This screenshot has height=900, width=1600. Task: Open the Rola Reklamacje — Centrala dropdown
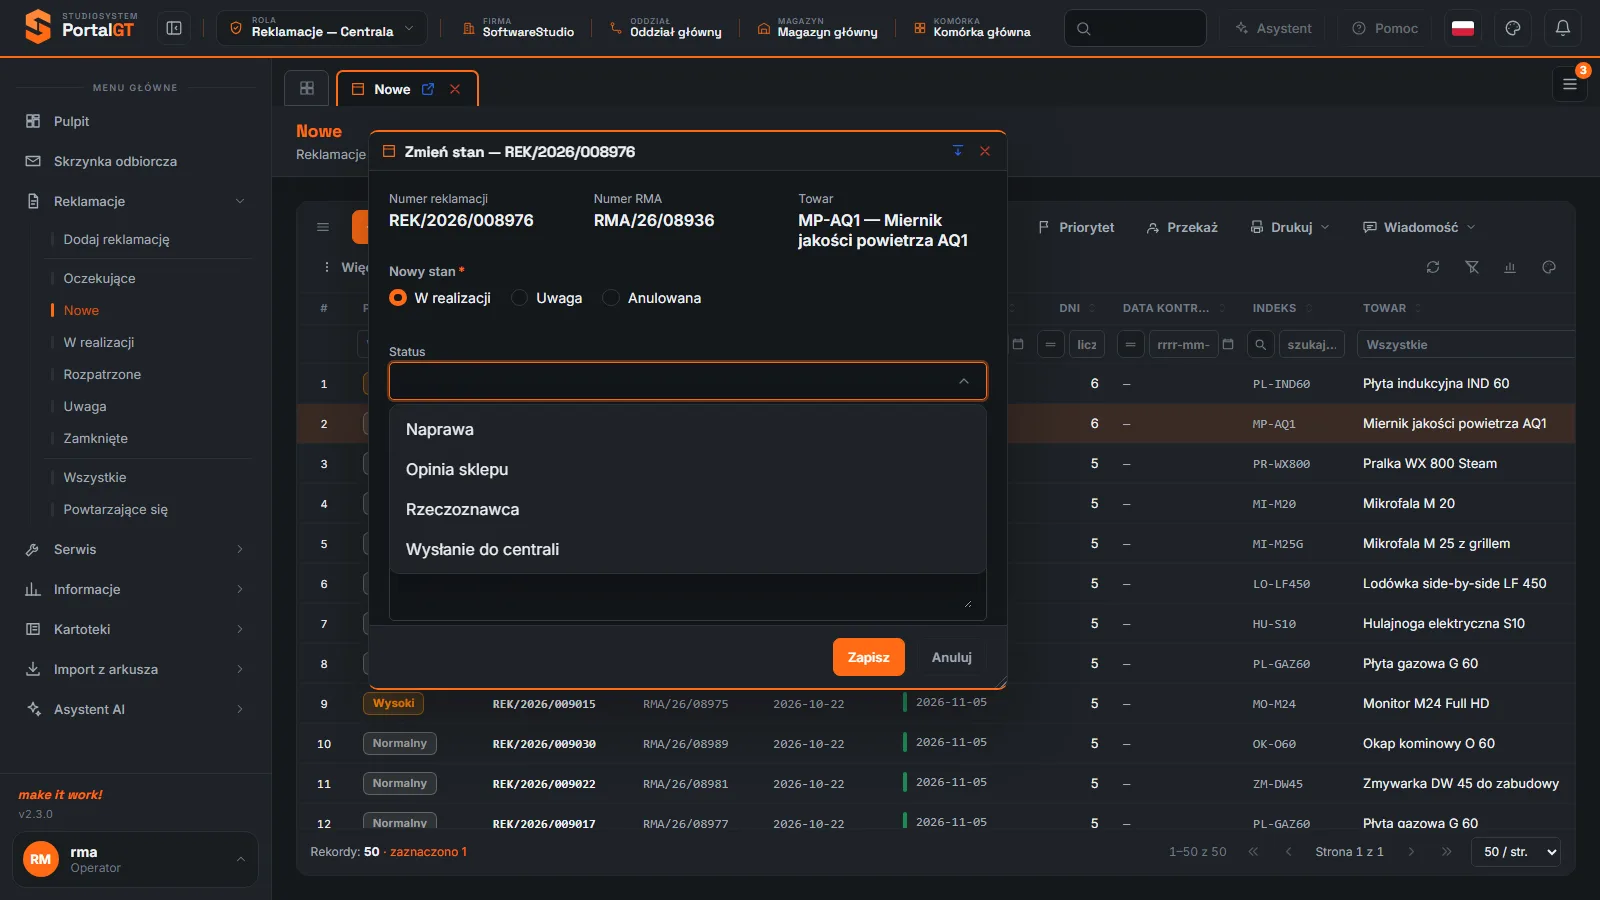coord(322,28)
